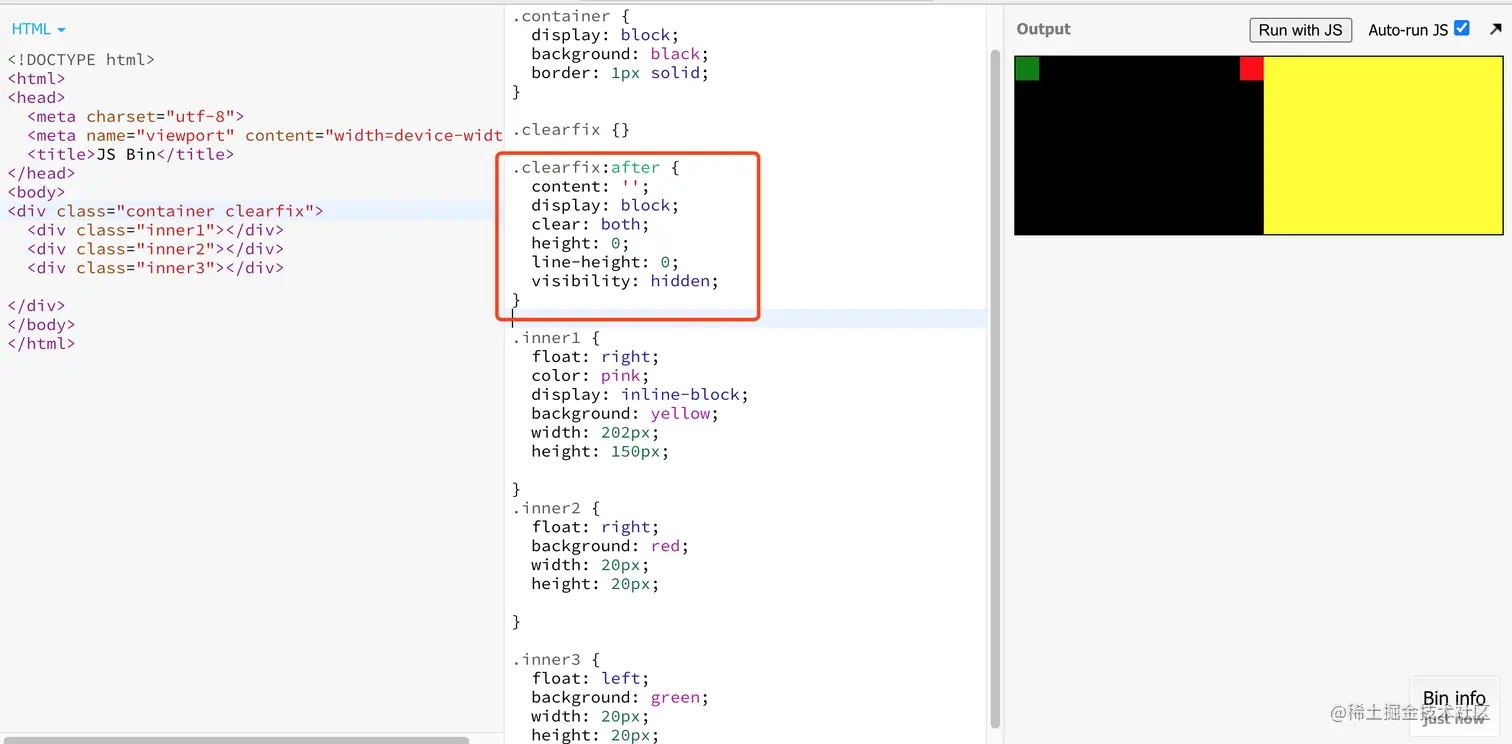Click the '<title>JS Bin</title>' line
Viewport: 1512px width, 744px height.
[130, 155]
